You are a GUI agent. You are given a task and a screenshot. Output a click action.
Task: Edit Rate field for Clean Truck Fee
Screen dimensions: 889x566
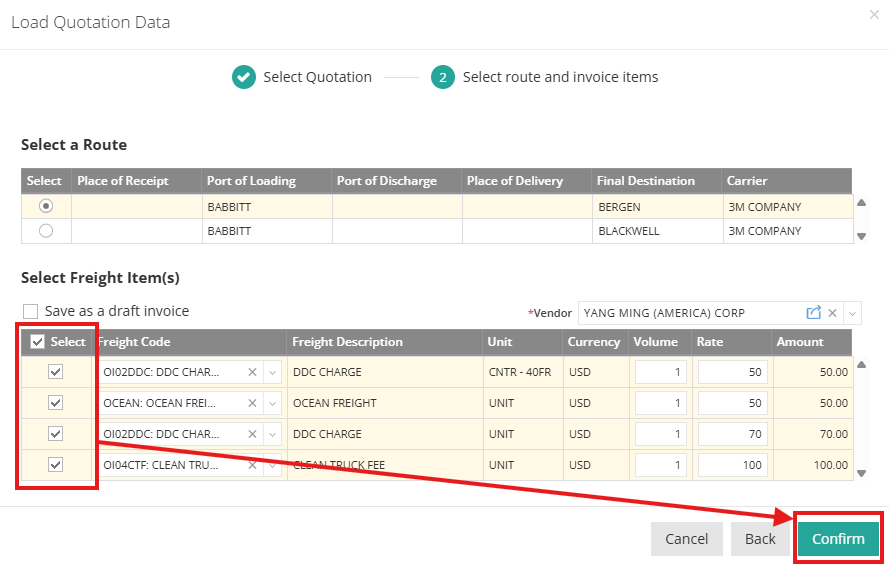click(733, 465)
